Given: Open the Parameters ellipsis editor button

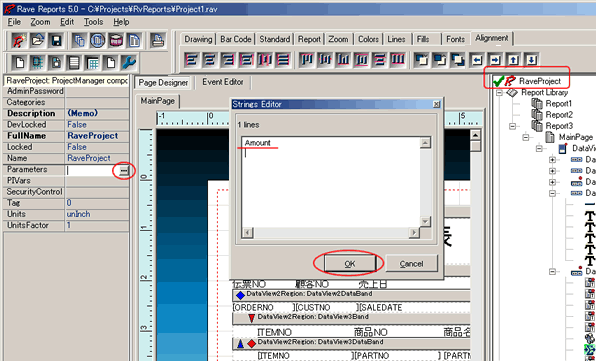Looking at the screenshot, I should [x=124, y=171].
